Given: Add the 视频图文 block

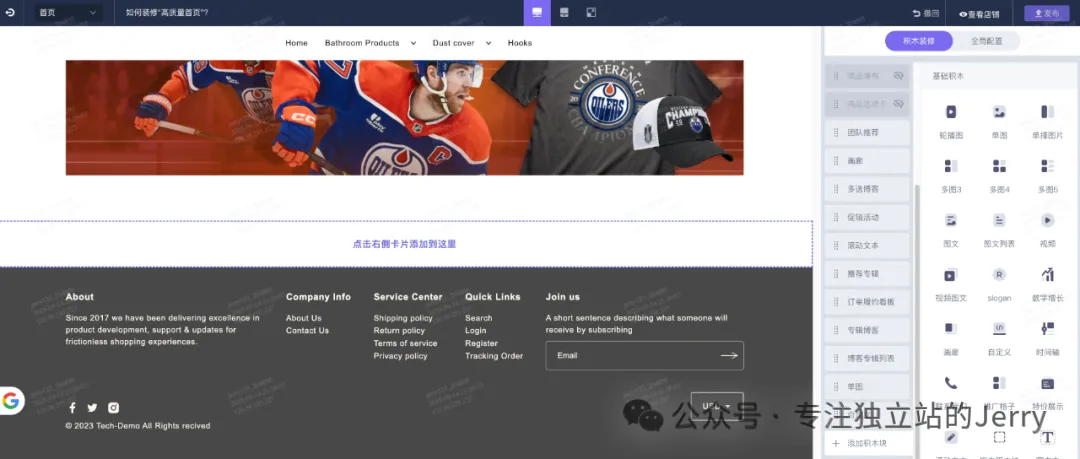Looking at the screenshot, I should (951, 283).
